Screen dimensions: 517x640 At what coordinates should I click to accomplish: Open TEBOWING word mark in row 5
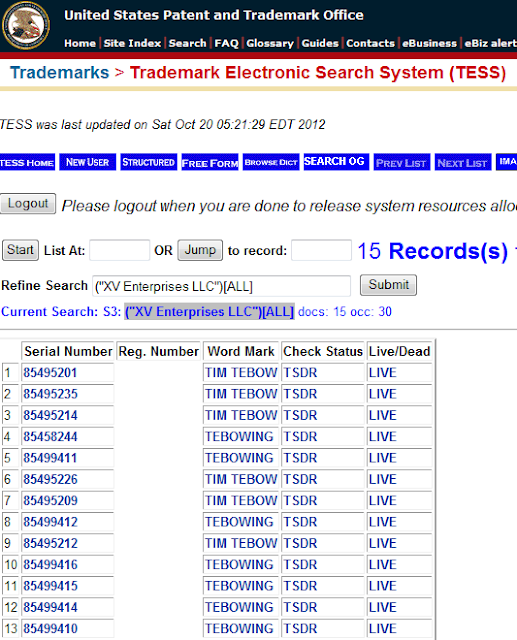239,458
